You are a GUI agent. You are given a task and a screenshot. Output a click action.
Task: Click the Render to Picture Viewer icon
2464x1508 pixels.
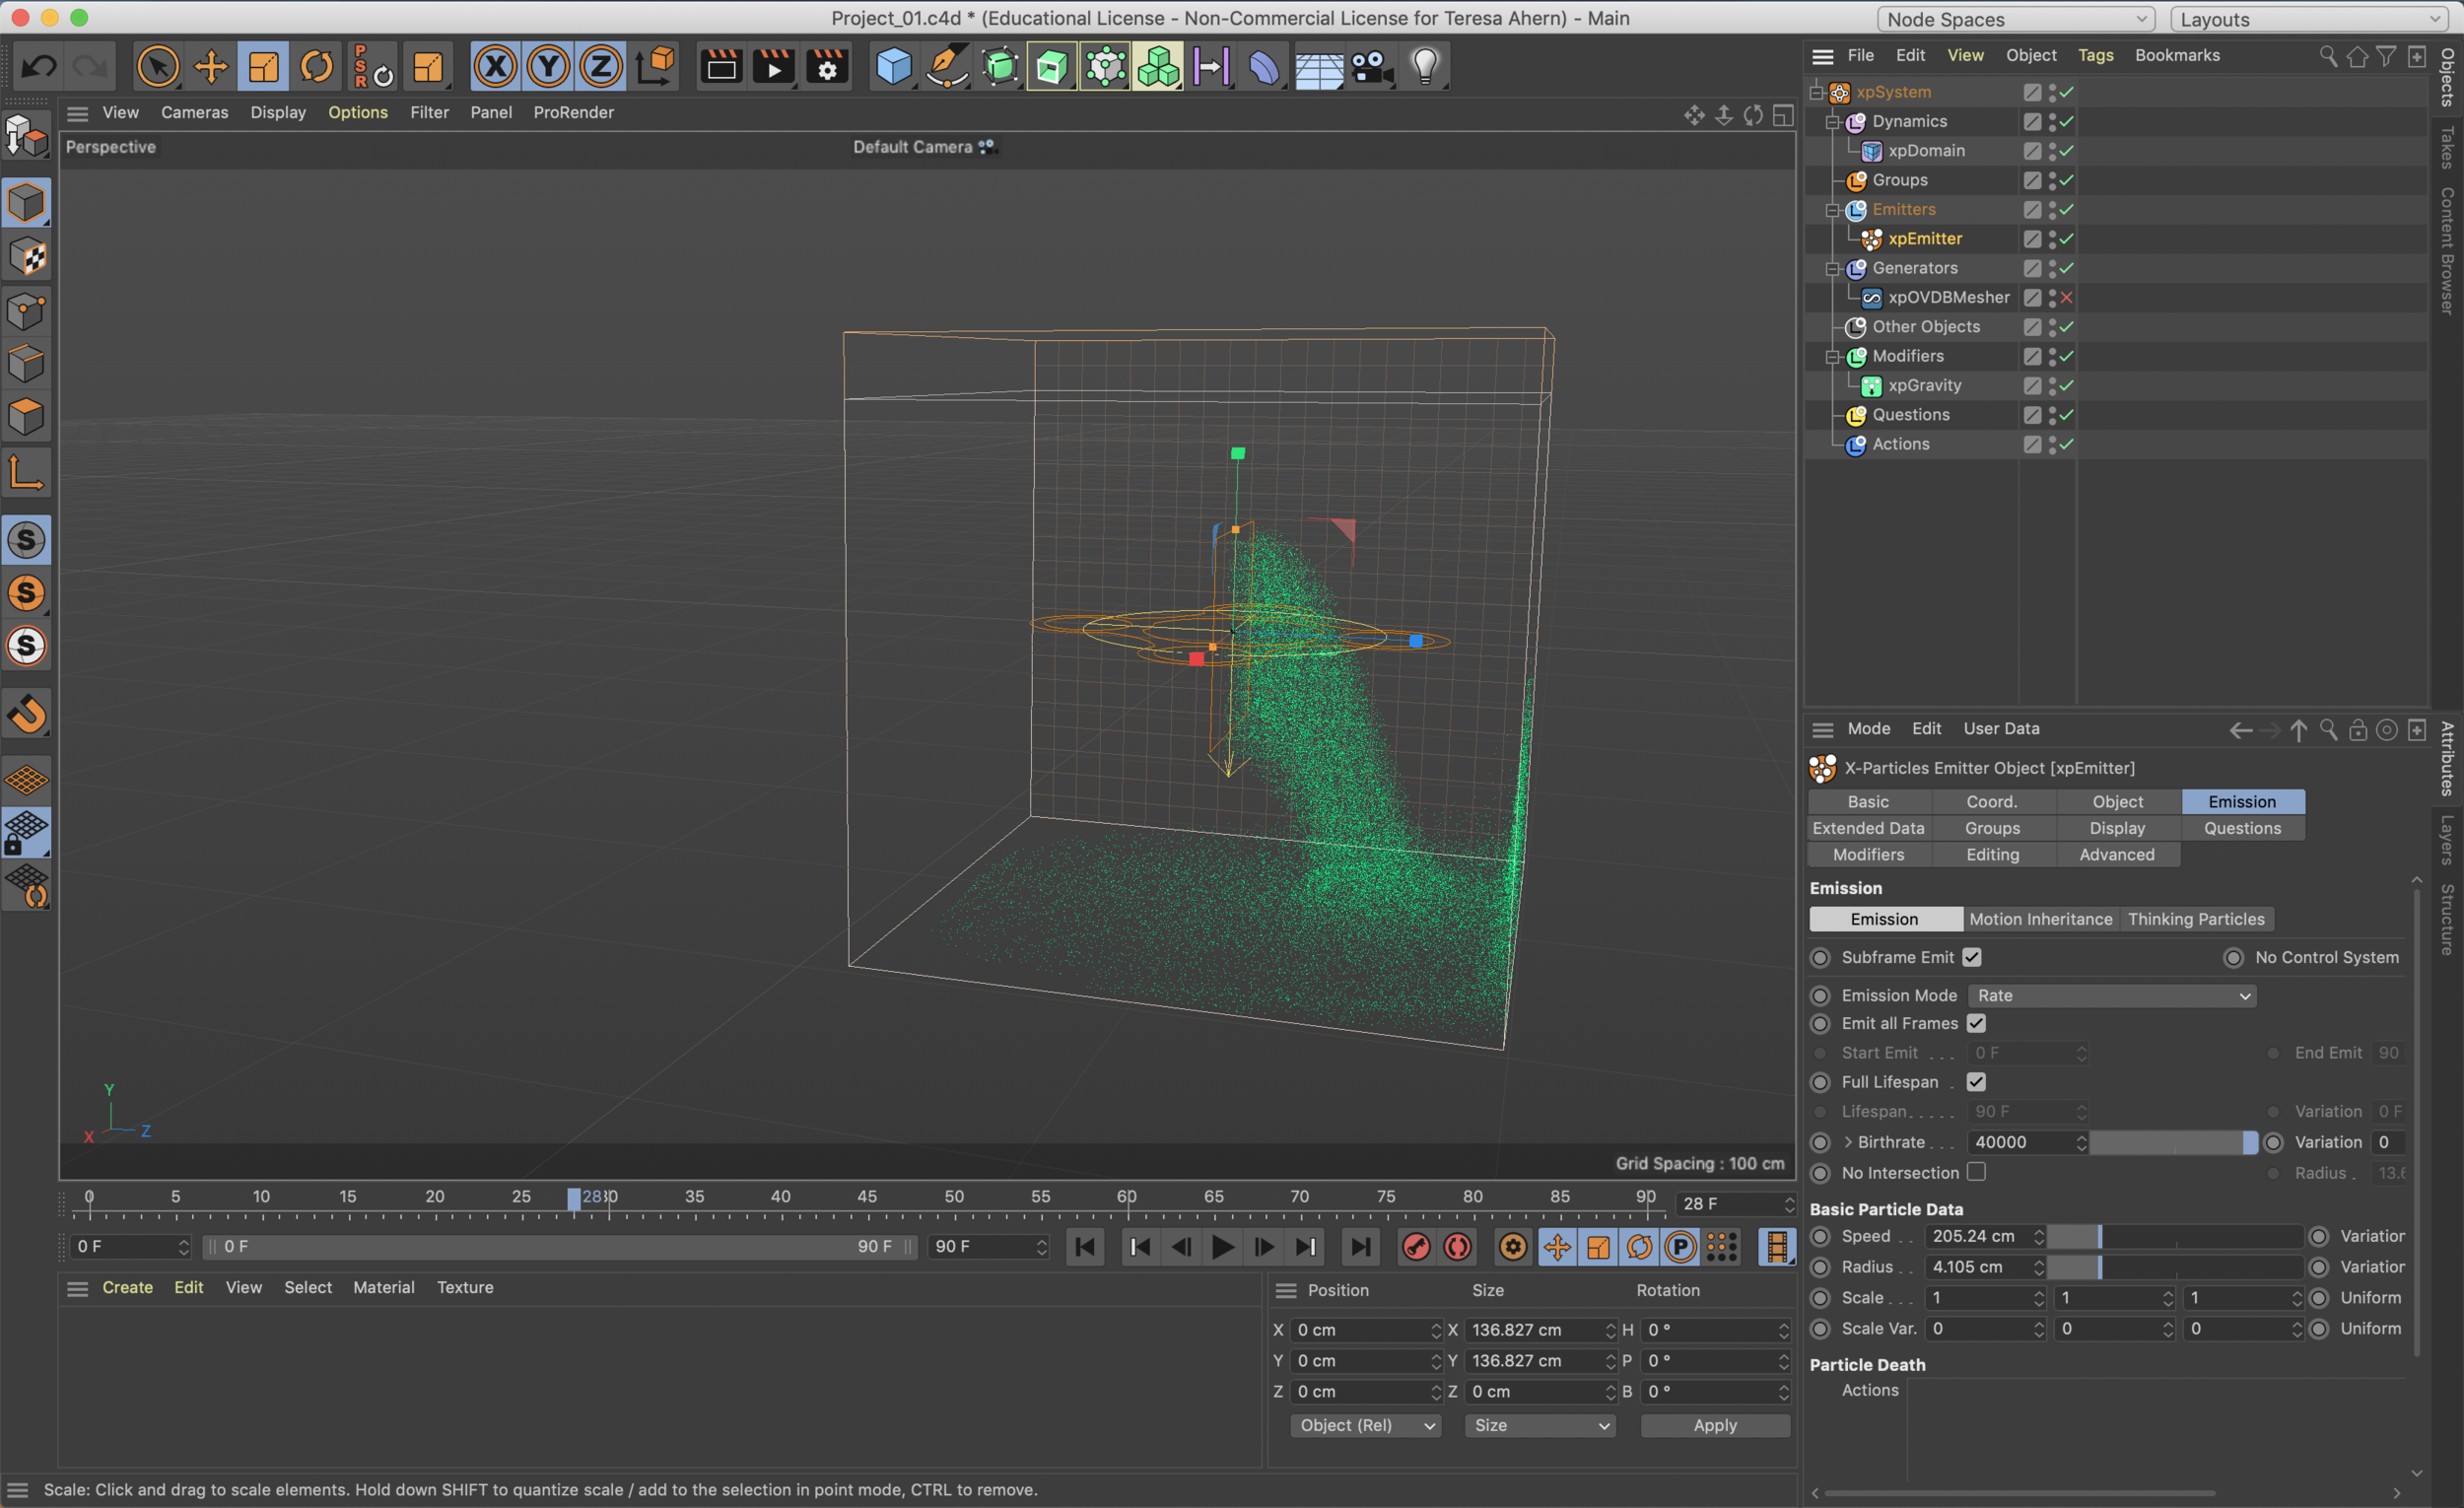[x=772, y=65]
